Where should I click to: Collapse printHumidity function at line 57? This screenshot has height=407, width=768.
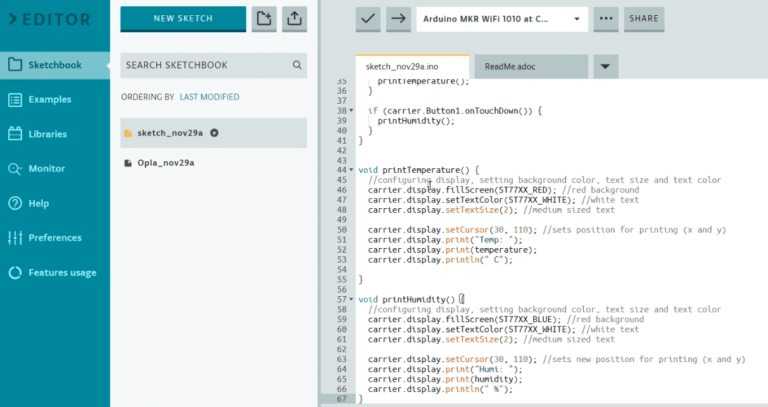pos(351,299)
